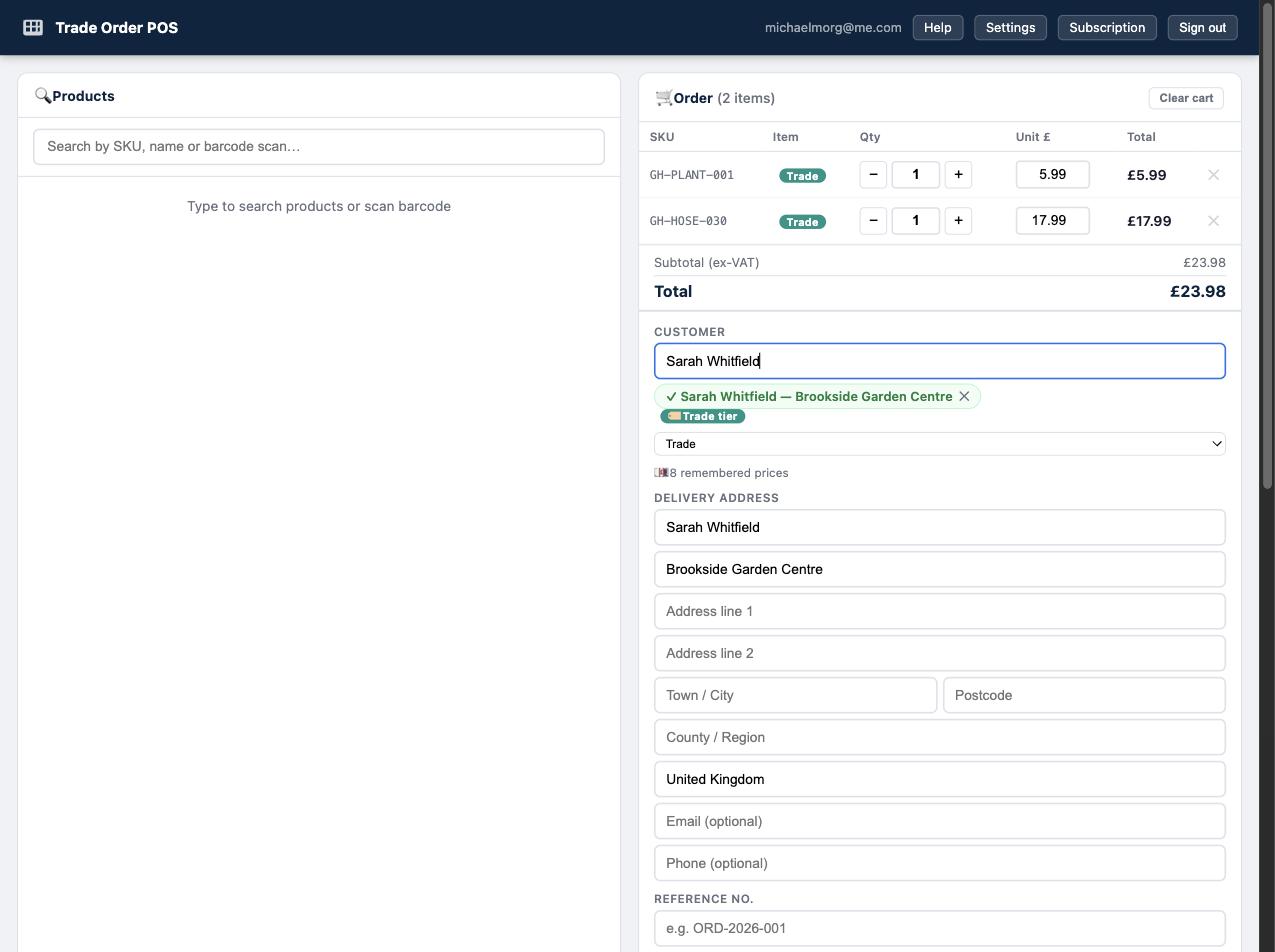
Task: Open the Help page
Action: click(938, 27)
